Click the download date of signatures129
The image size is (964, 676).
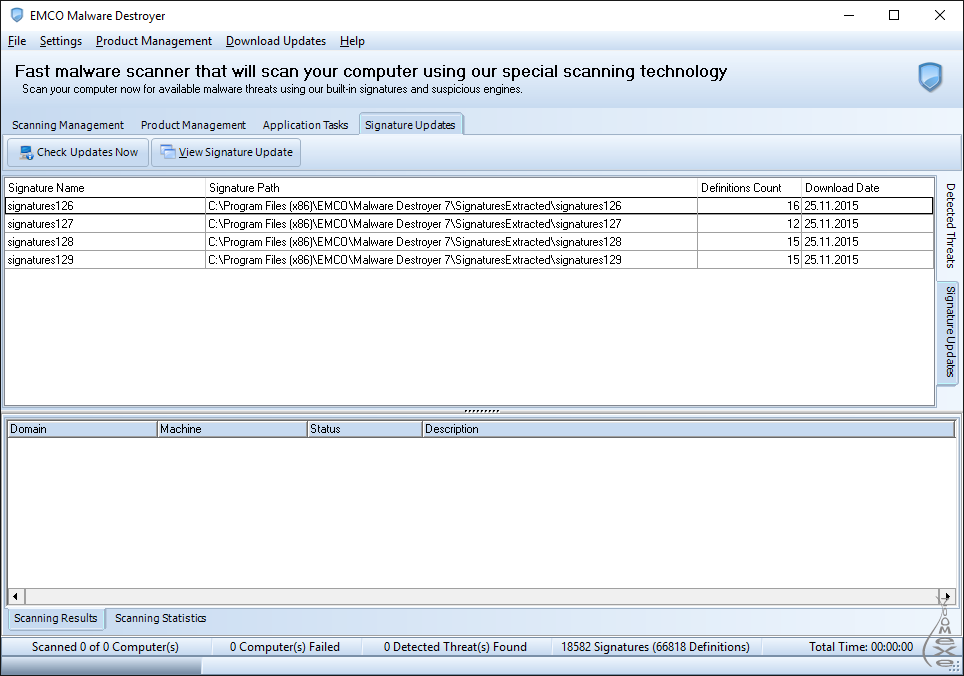(867, 260)
